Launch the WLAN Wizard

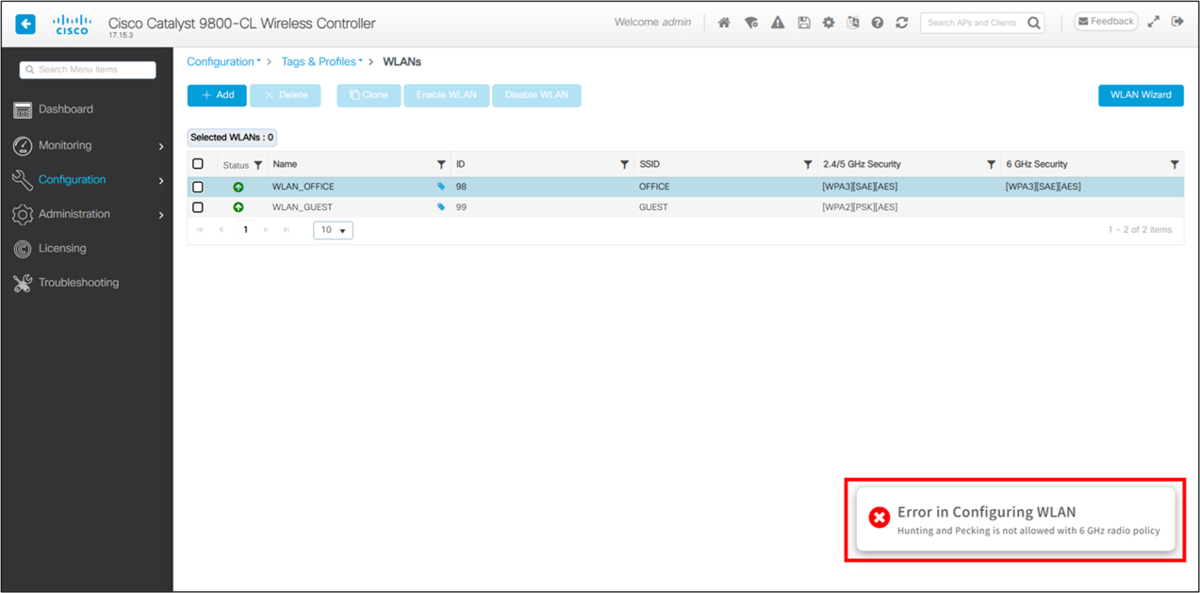tap(1141, 95)
